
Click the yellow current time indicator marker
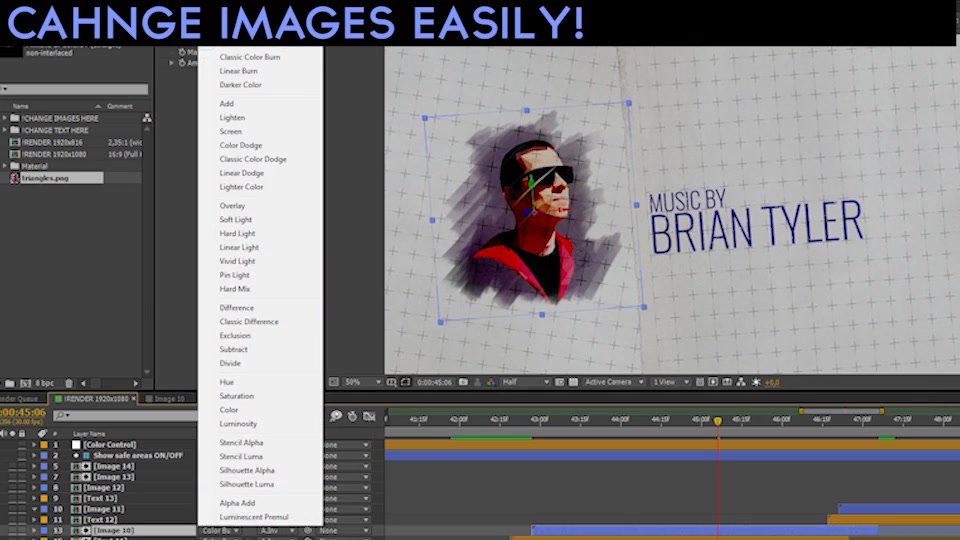coord(718,421)
